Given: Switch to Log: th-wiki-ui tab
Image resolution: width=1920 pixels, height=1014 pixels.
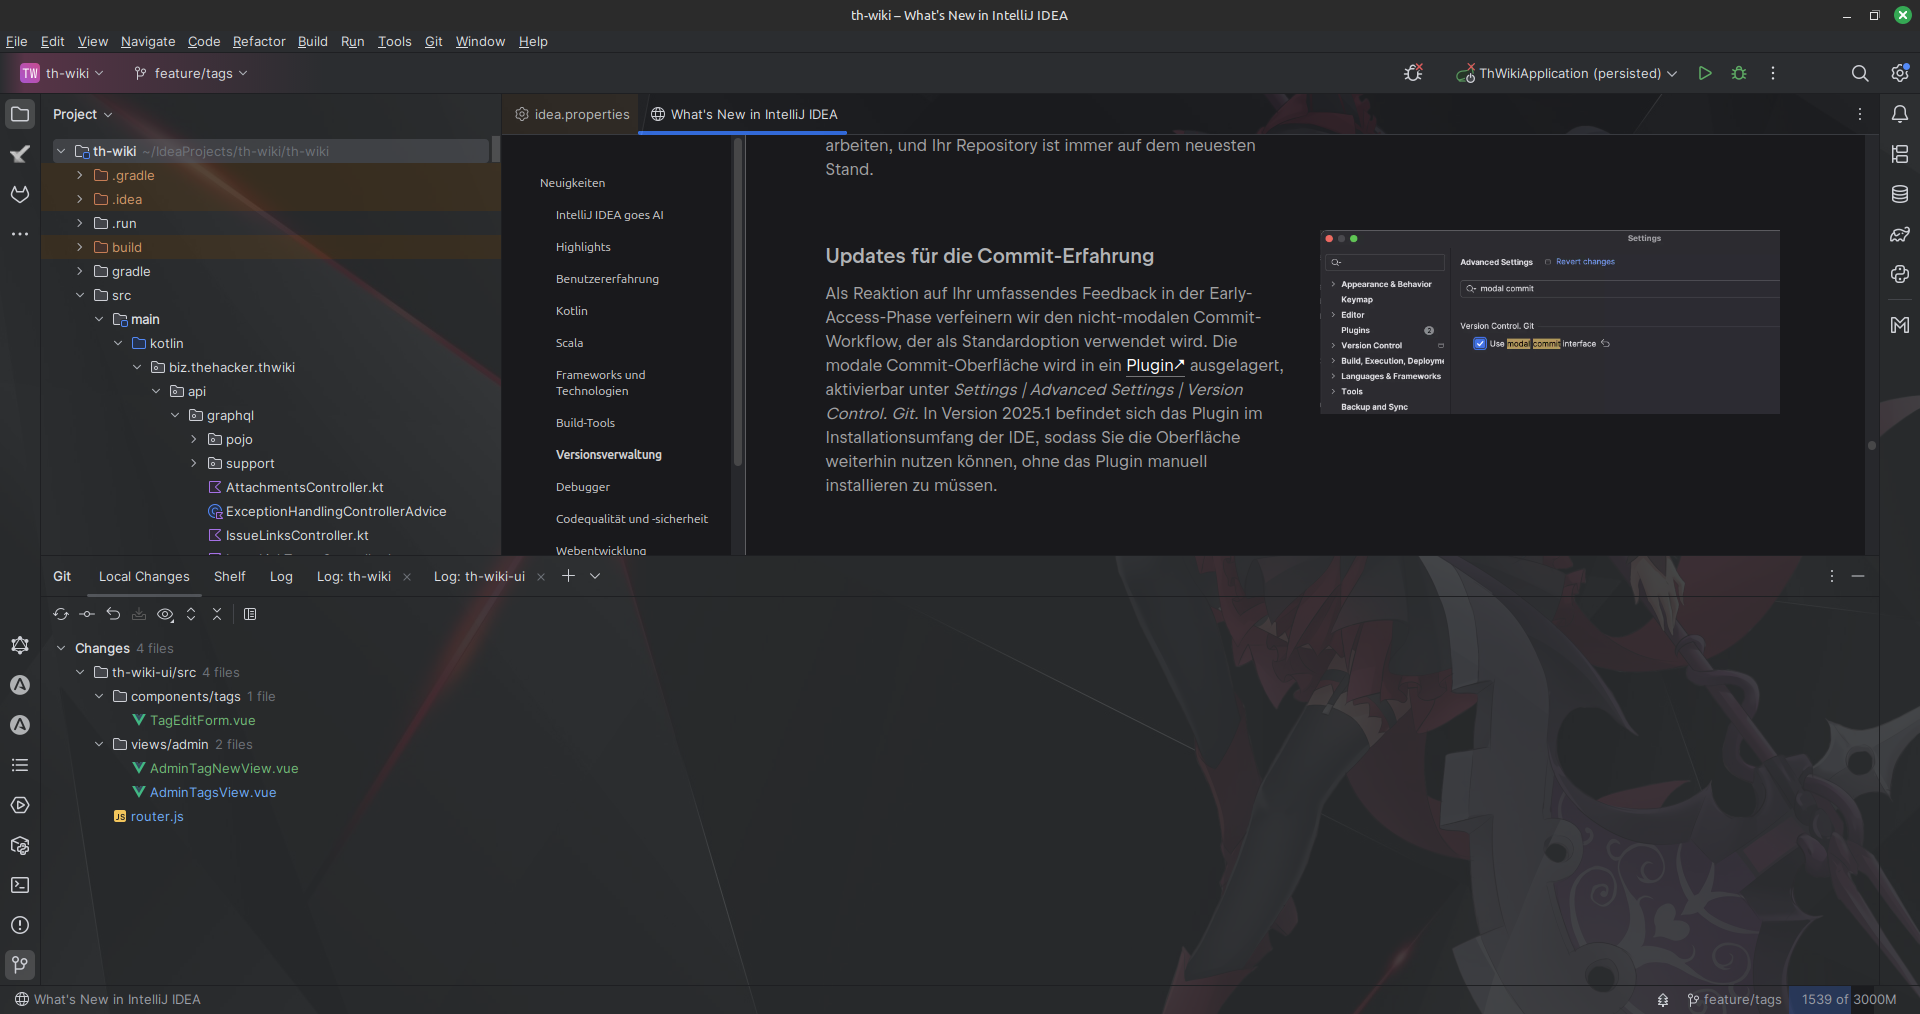Looking at the screenshot, I should pyautogui.click(x=479, y=576).
